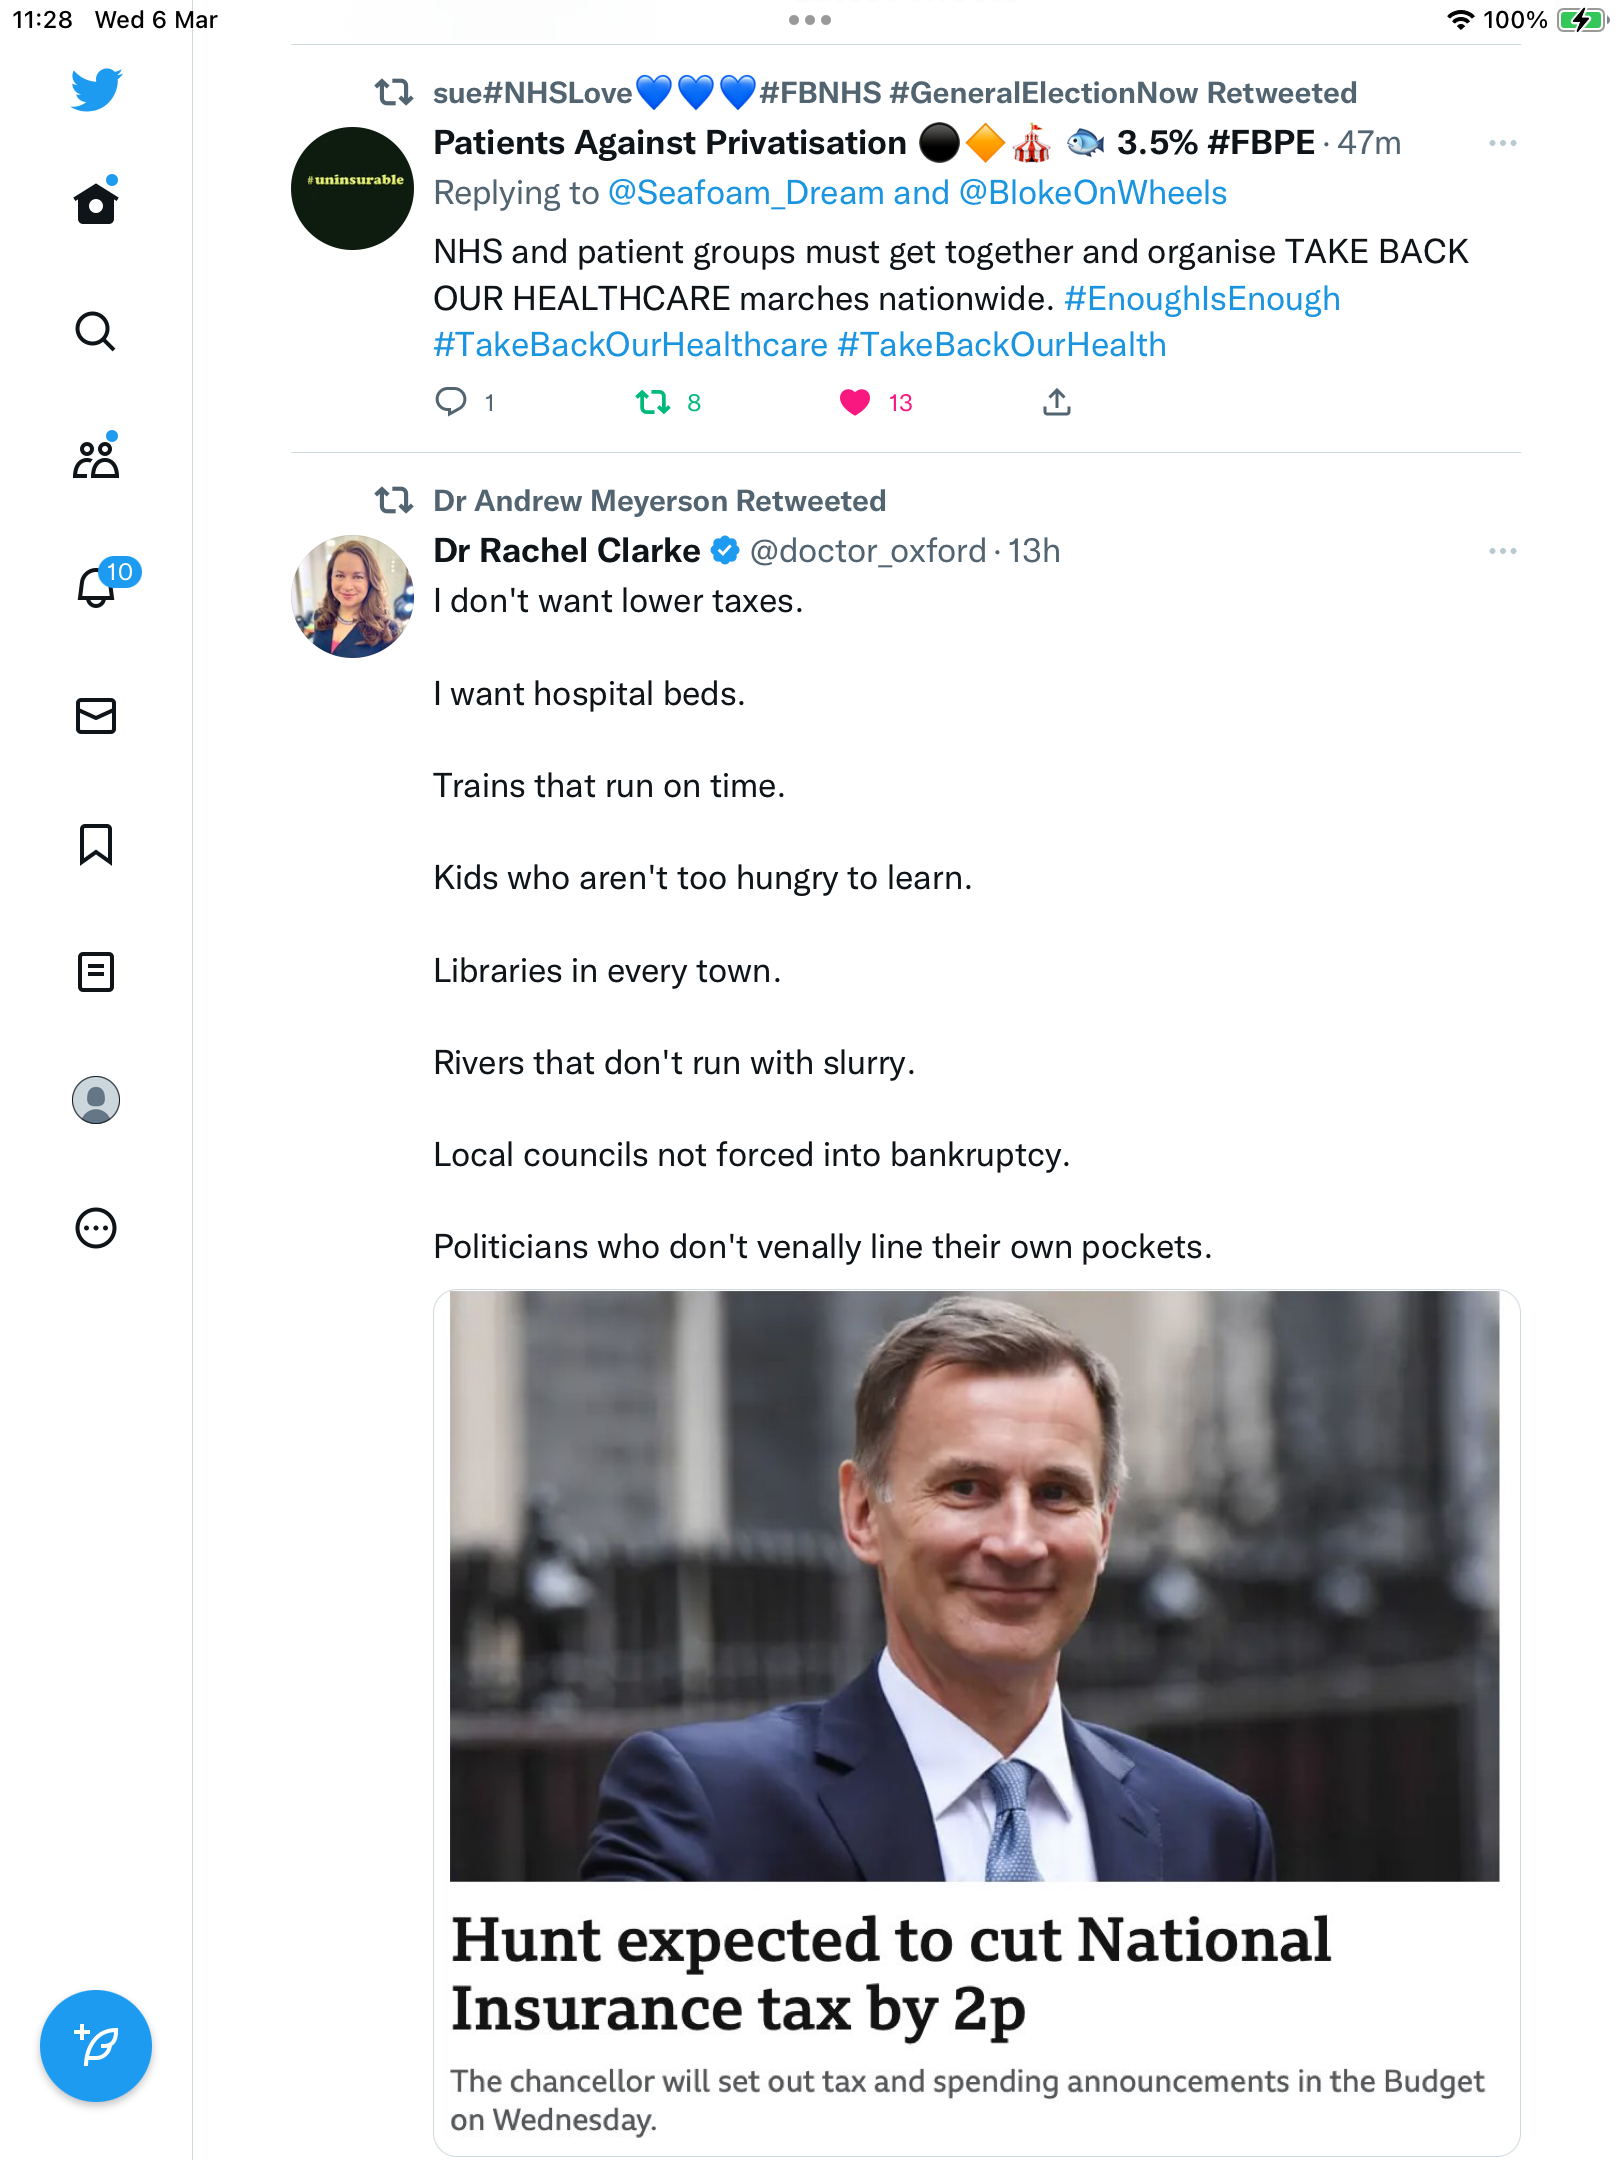Image resolution: width=1620 pixels, height=2160 pixels.
Task: Open Bookmarks icon in sidebar
Action: [96, 844]
